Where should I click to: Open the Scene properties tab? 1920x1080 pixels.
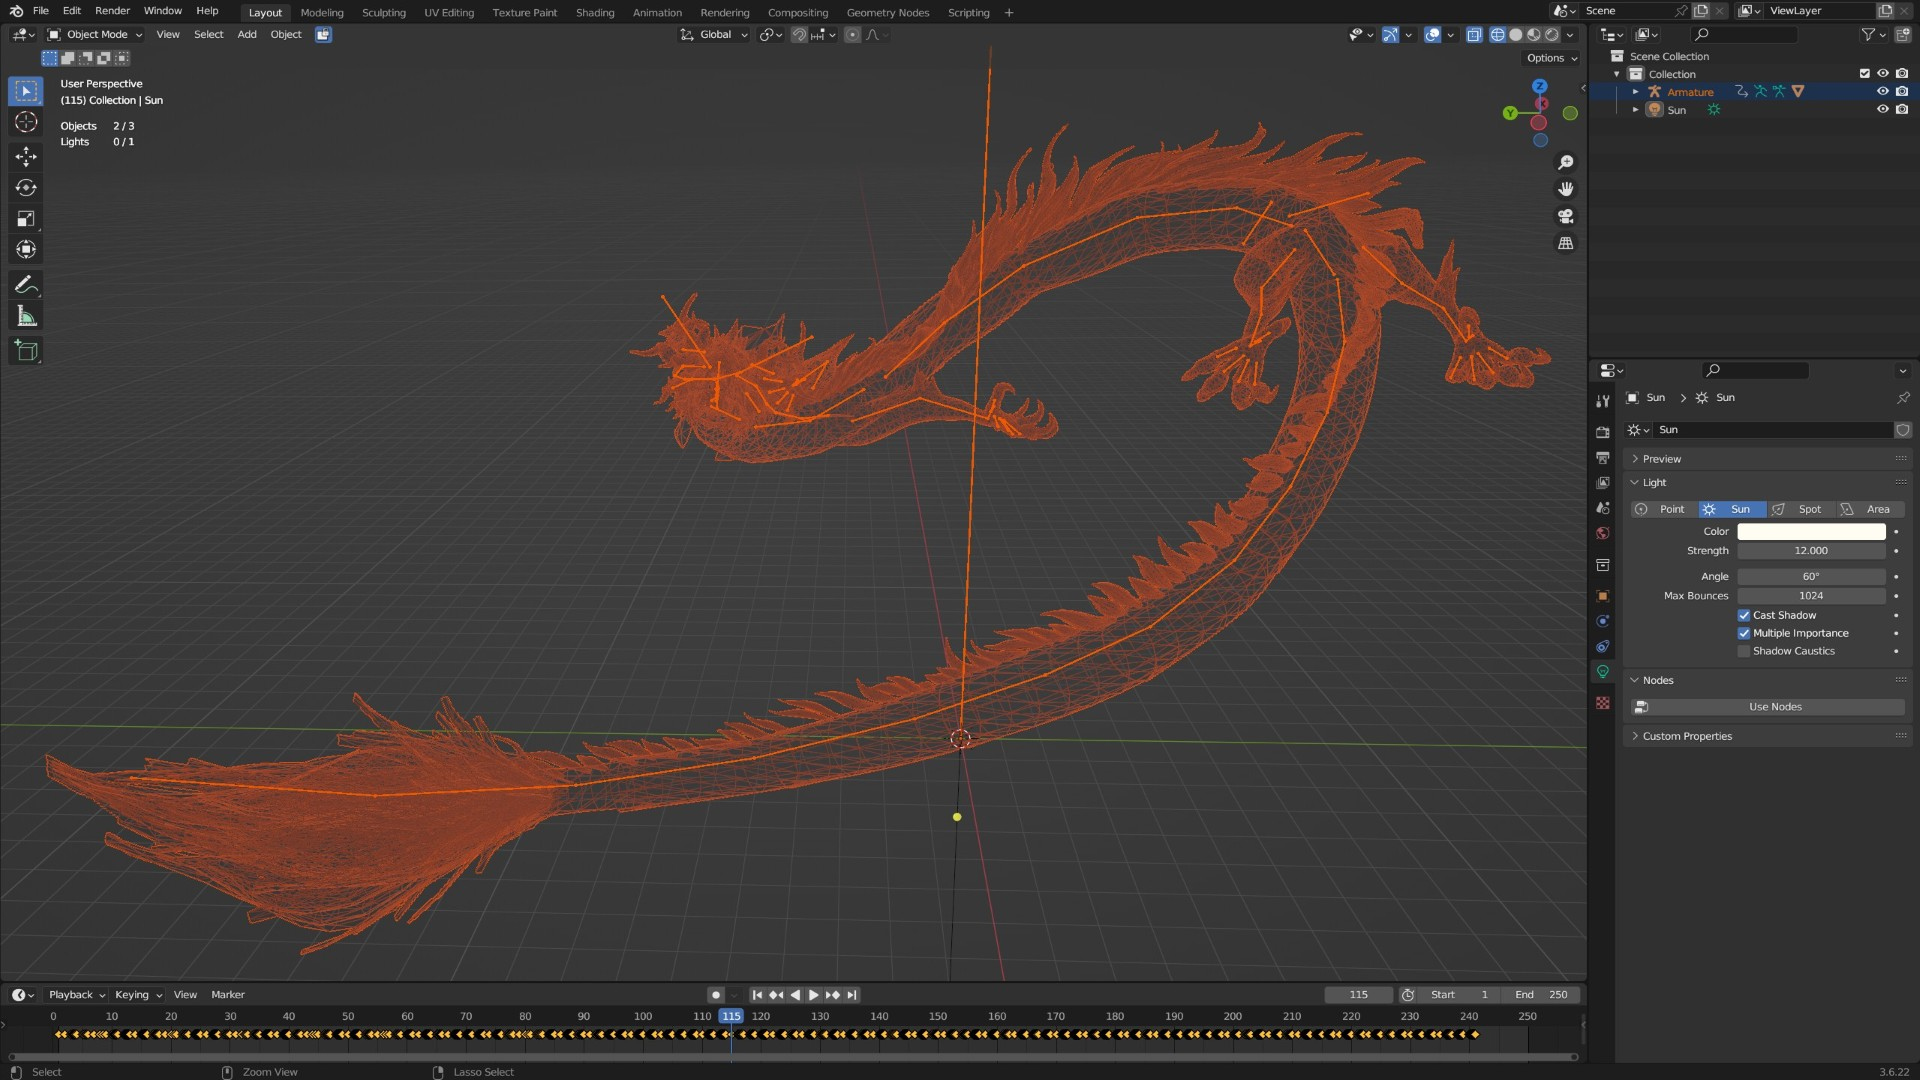1603,508
